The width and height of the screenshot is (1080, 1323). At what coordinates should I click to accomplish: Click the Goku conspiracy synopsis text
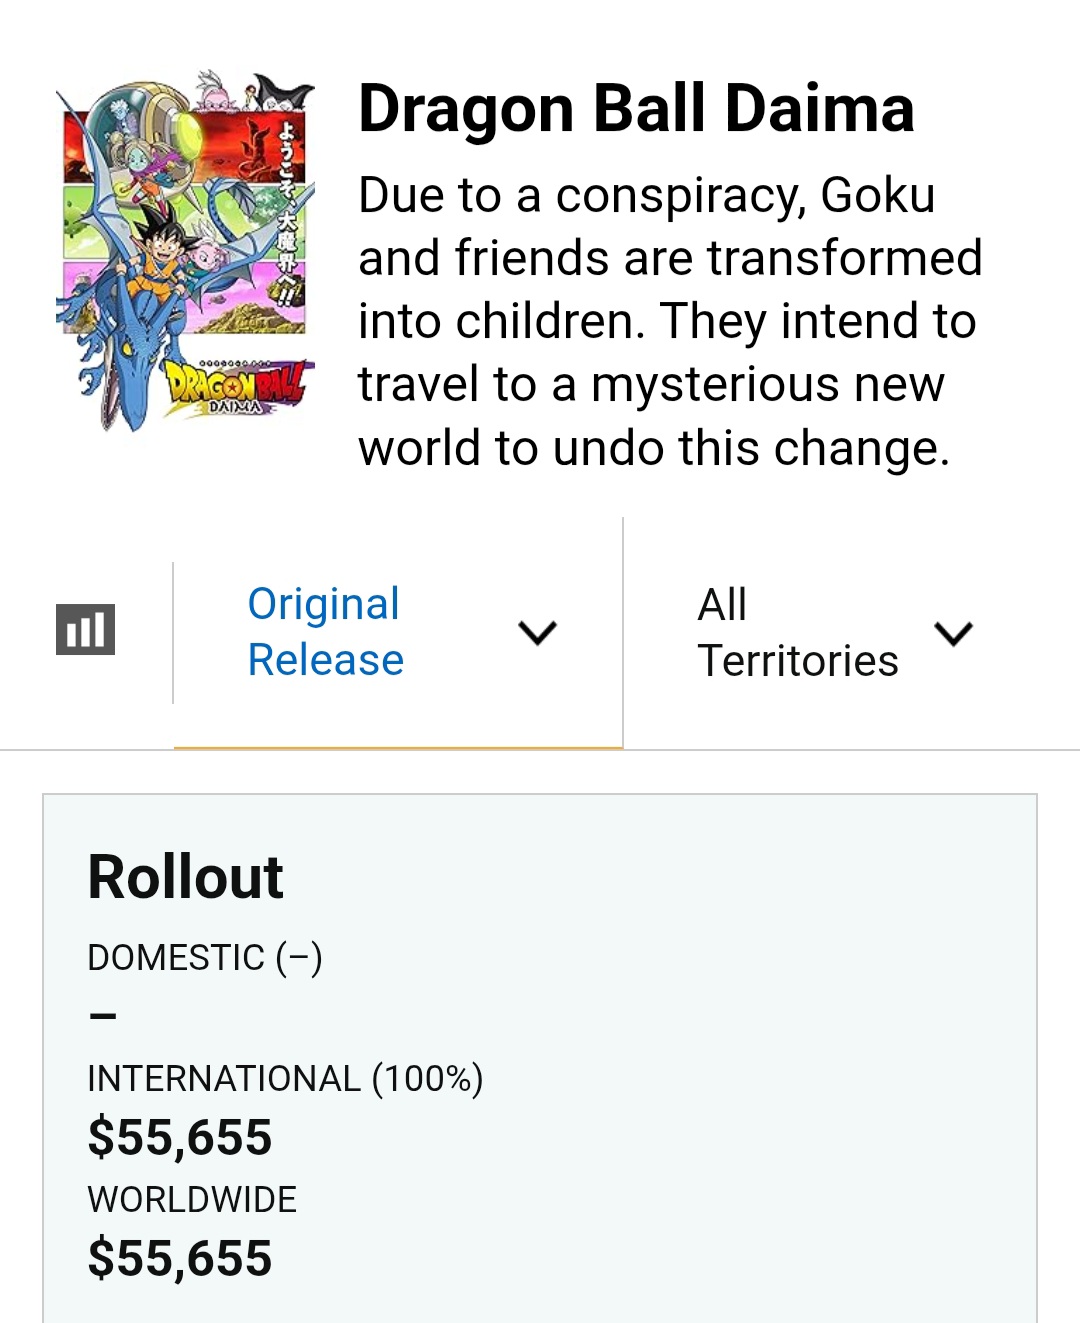pyautogui.click(x=669, y=321)
